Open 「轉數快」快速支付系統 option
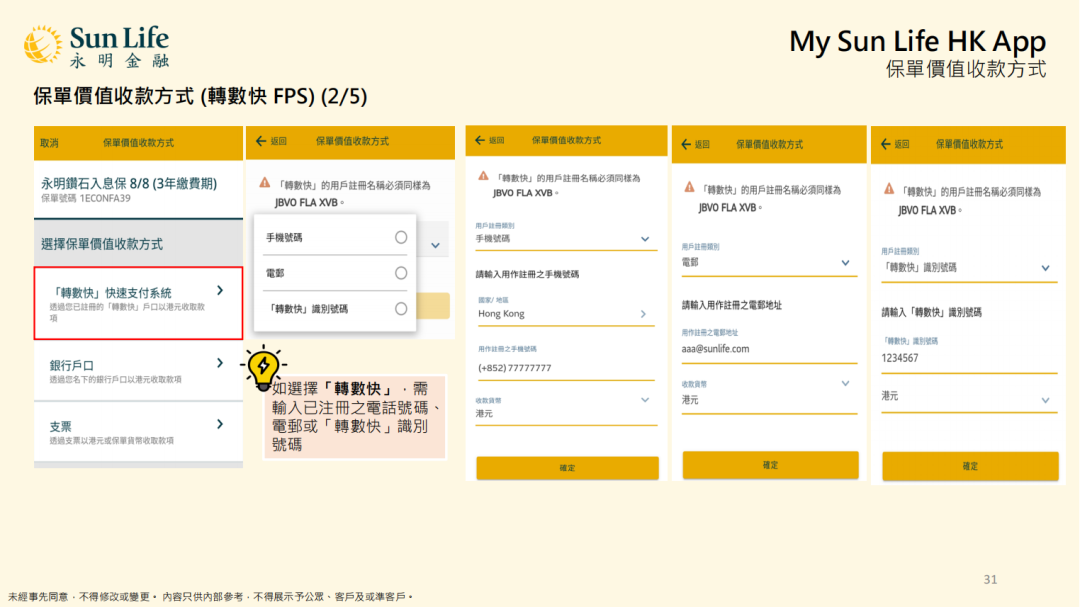This screenshot has width=1080, height=607. [138, 303]
